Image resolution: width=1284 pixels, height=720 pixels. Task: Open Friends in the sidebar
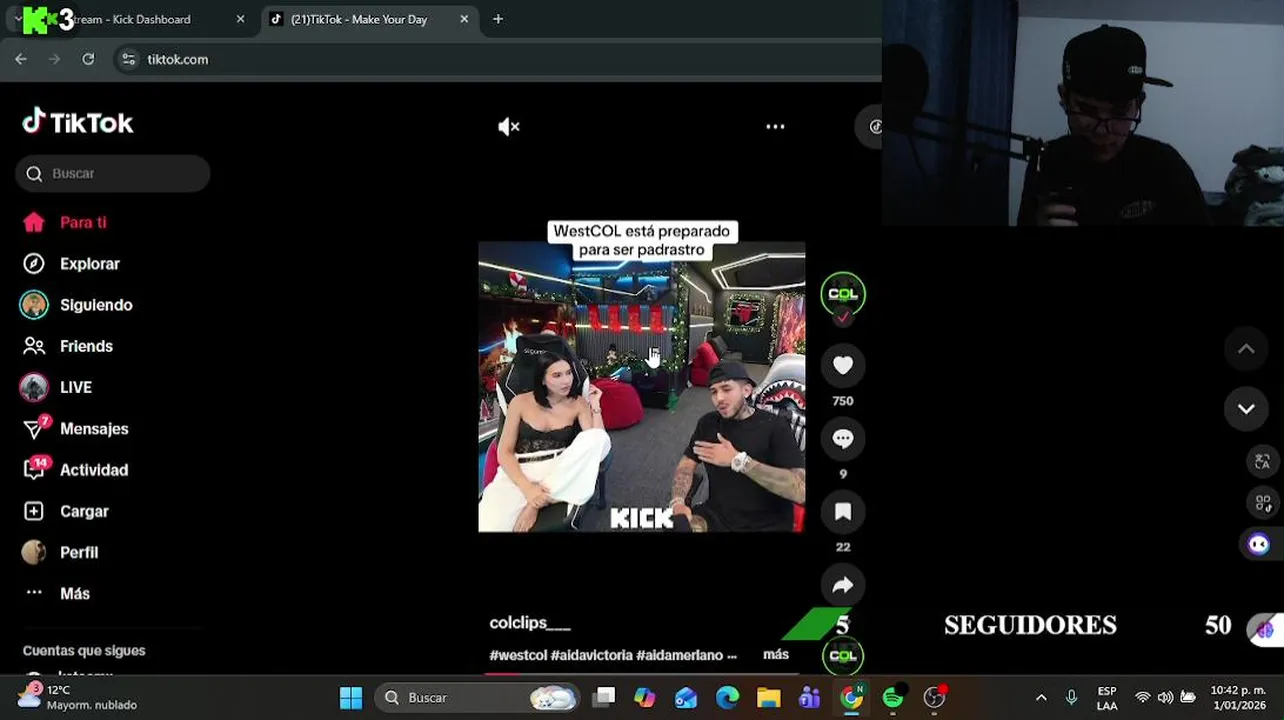[86, 346]
